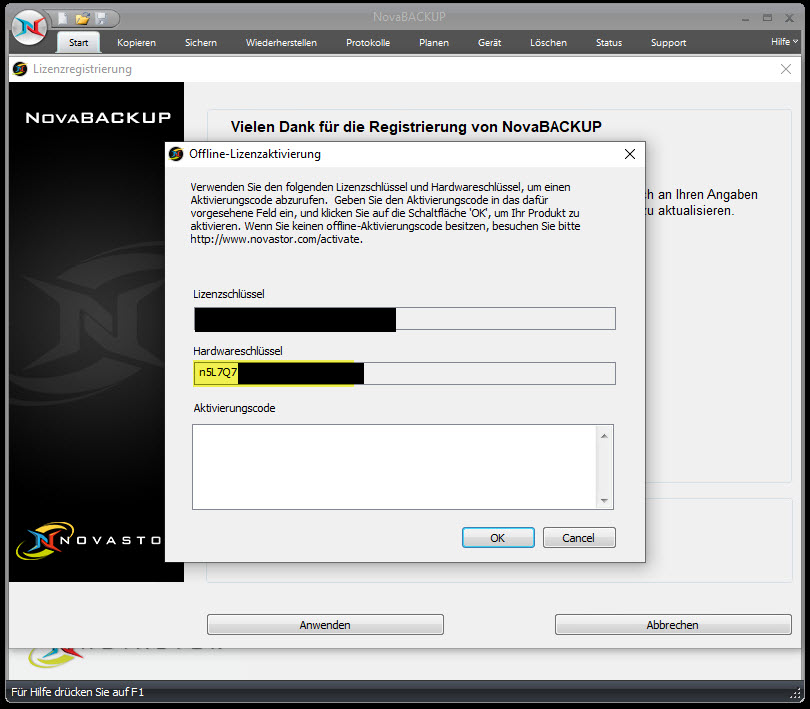Screen dimensions: 810x709
Task: Confirm activation with the OK button
Action: 498,537
